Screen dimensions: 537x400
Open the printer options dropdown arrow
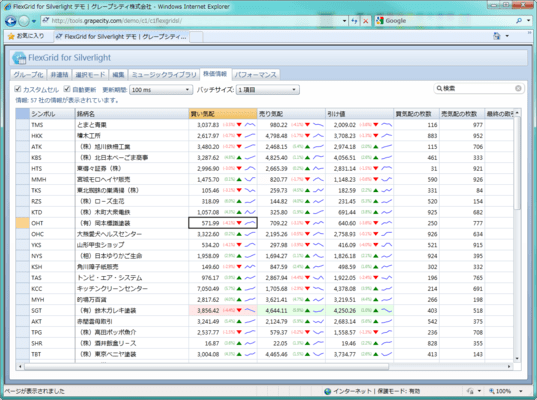pyautogui.click(x=507, y=36)
